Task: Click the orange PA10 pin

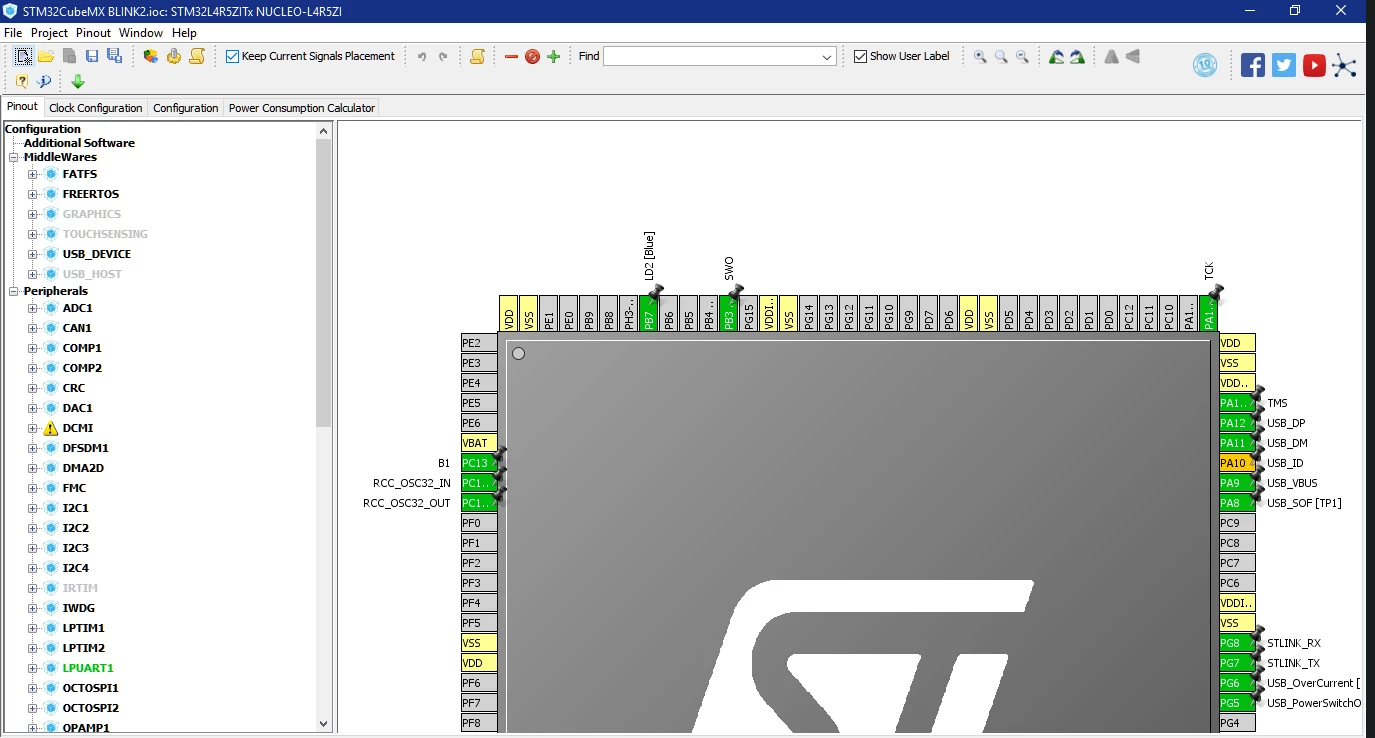Action: (1237, 463)
